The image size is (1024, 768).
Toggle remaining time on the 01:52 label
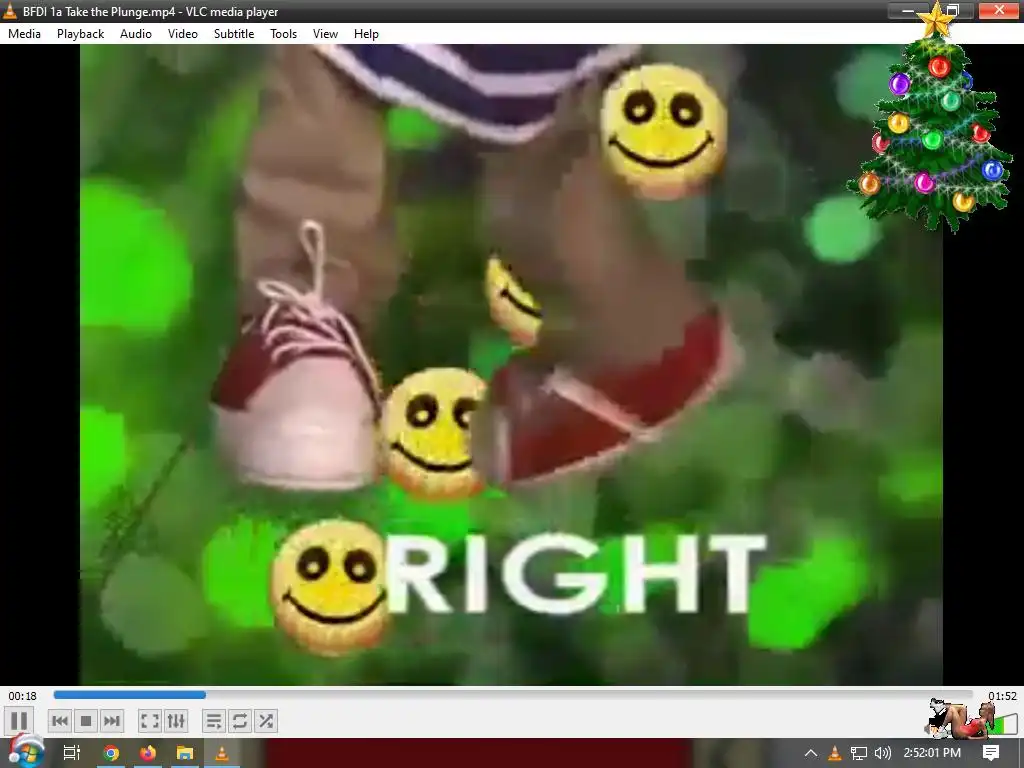[x=1002, y=696]
